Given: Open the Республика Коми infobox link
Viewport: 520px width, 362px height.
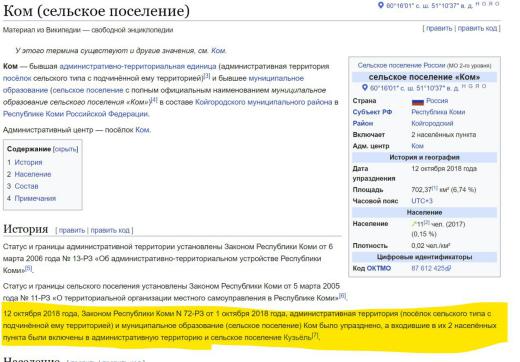Looking at the screenshot, I should pyautogui.click(x=438, y=112).
